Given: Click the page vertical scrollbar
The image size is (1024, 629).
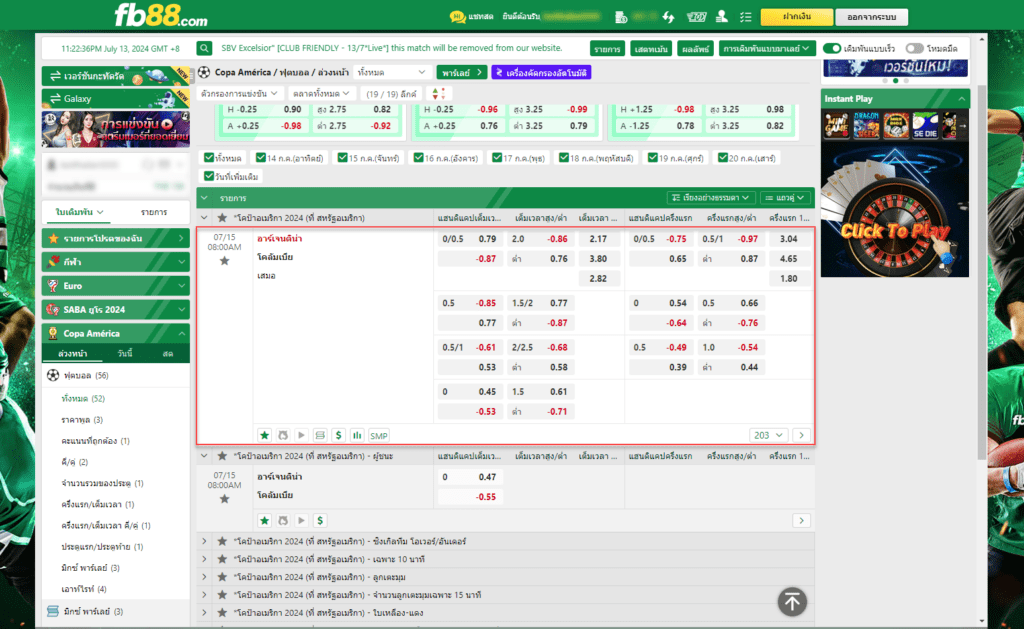Looking at the screenshot, I should (x=982, y=272).
